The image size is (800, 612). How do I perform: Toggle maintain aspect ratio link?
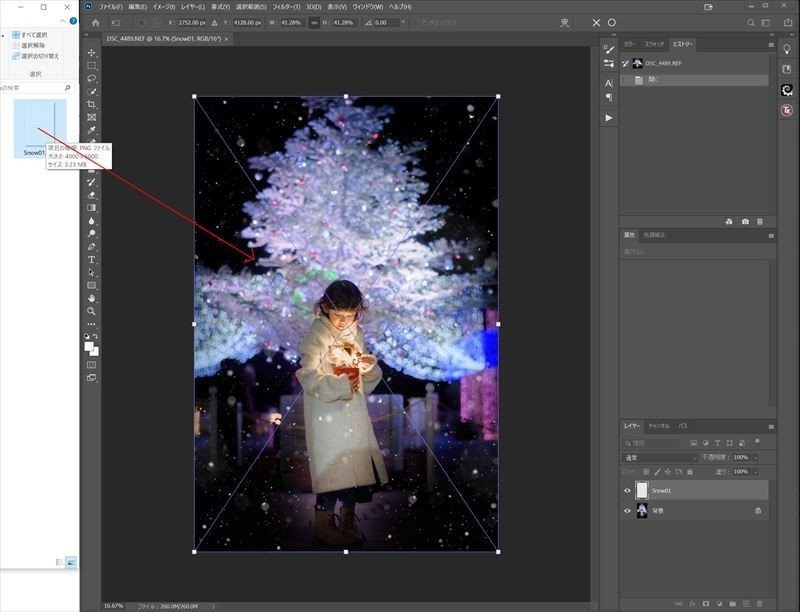click(x=314, y=22)
